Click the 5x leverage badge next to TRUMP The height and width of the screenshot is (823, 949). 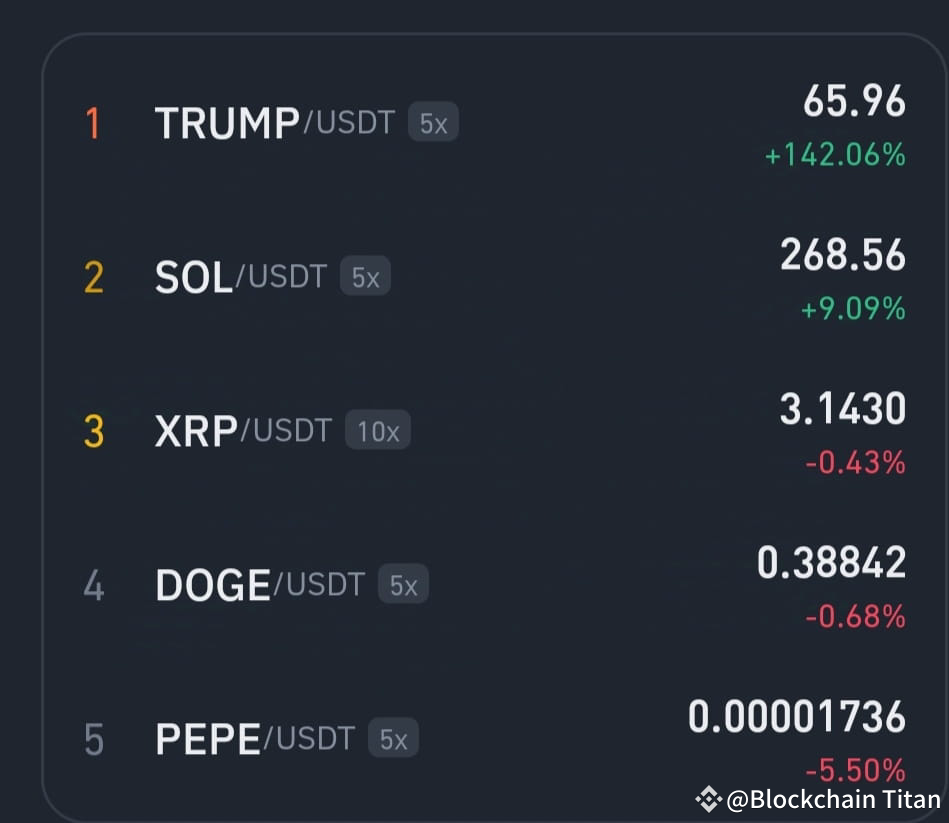point(433,122)
